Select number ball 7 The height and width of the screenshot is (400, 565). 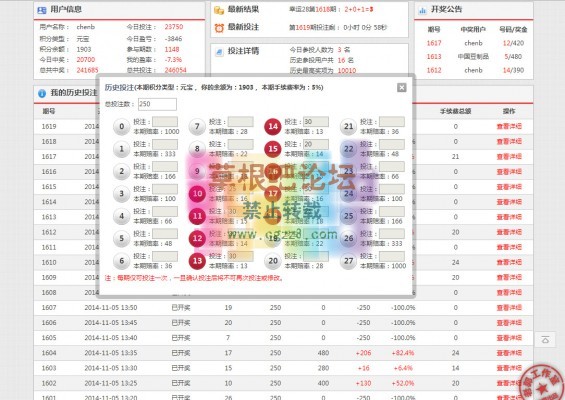(x=197, y=126)
